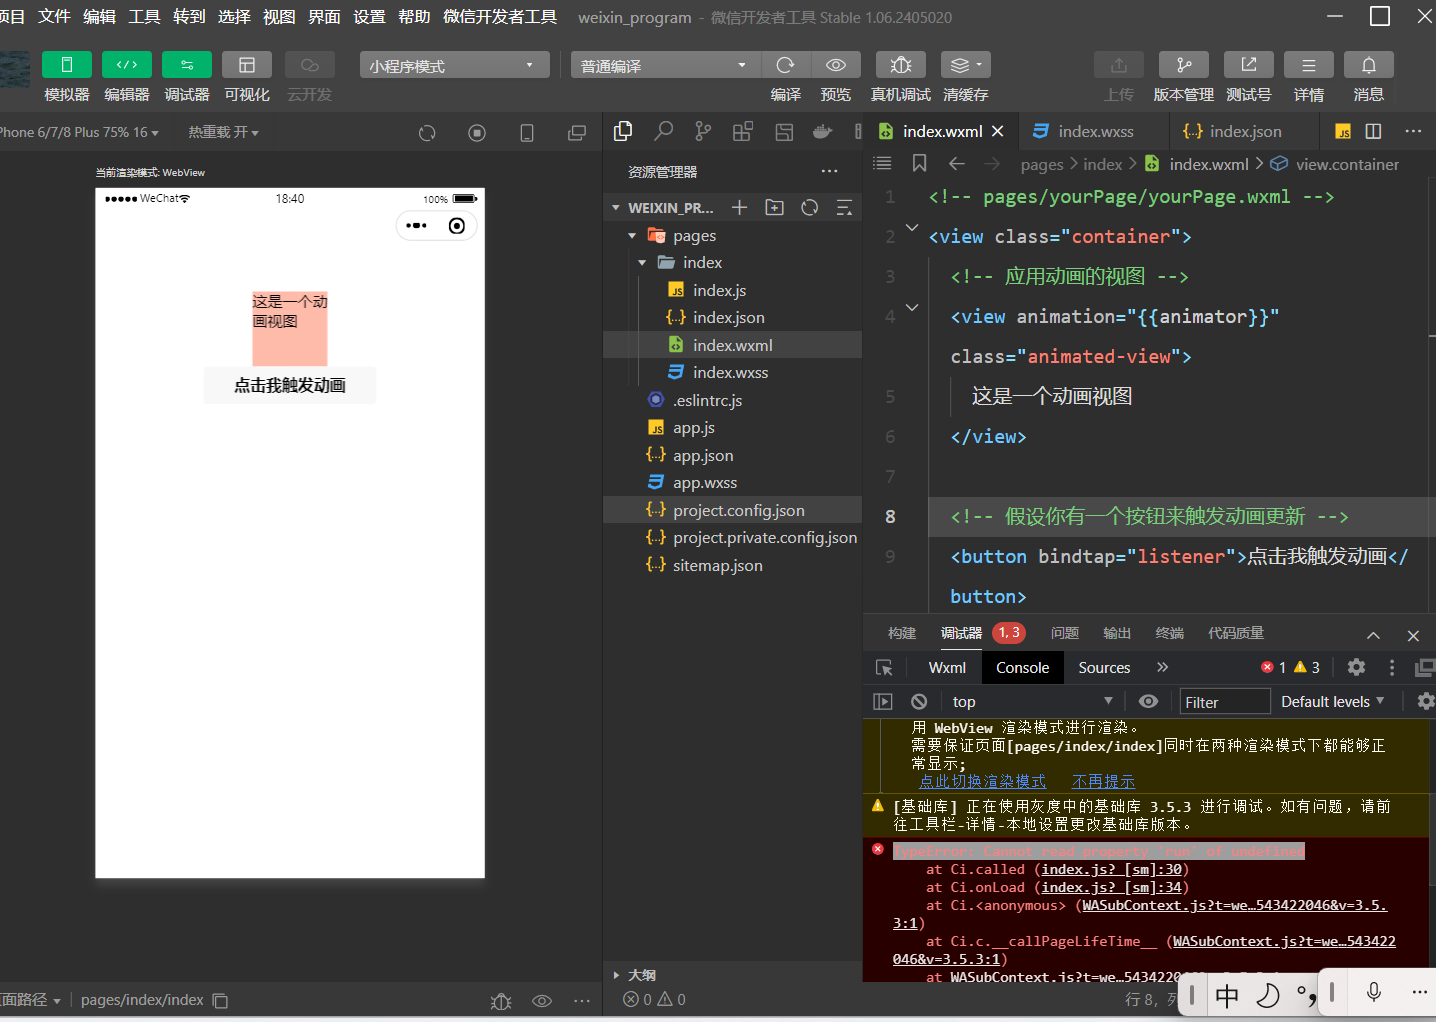
Task: Toggle the editor (编辑器) panel button
Action: (x=127, y=65)
